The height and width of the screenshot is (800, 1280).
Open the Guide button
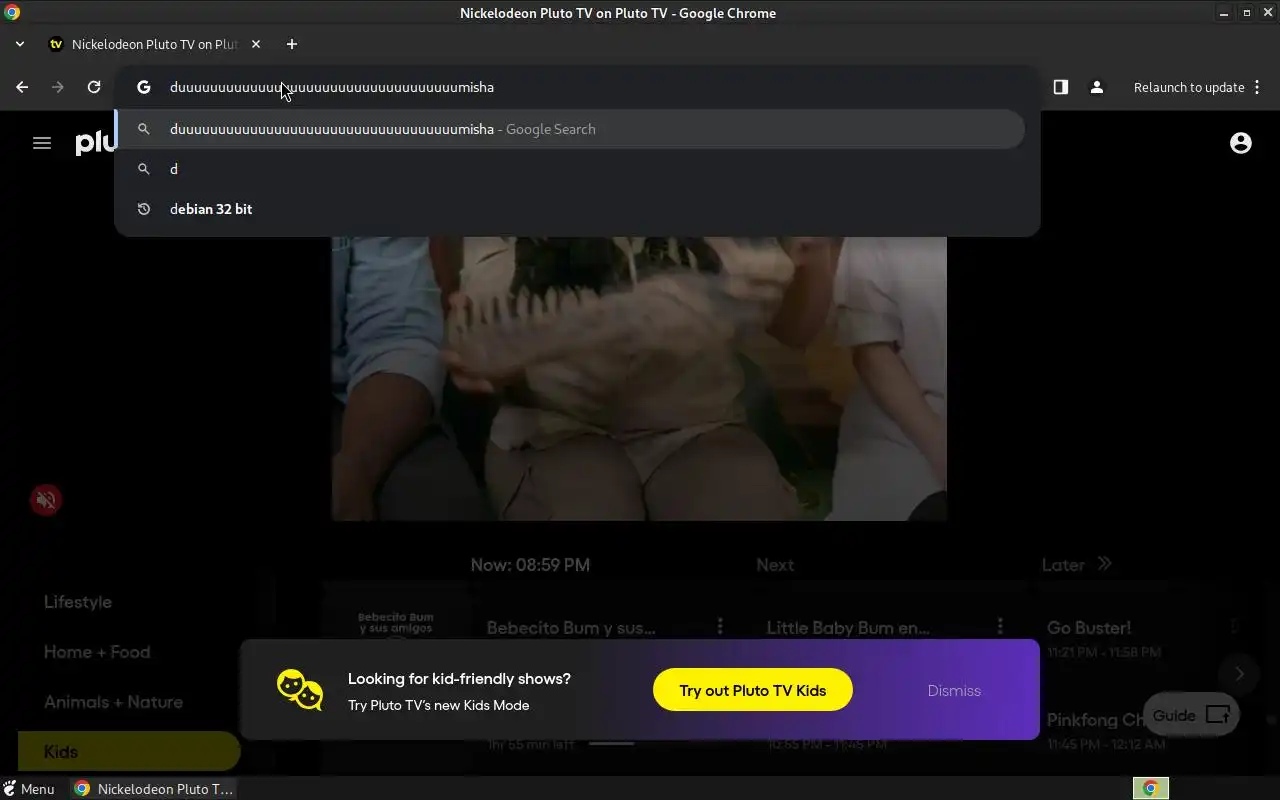[1191, 715]
